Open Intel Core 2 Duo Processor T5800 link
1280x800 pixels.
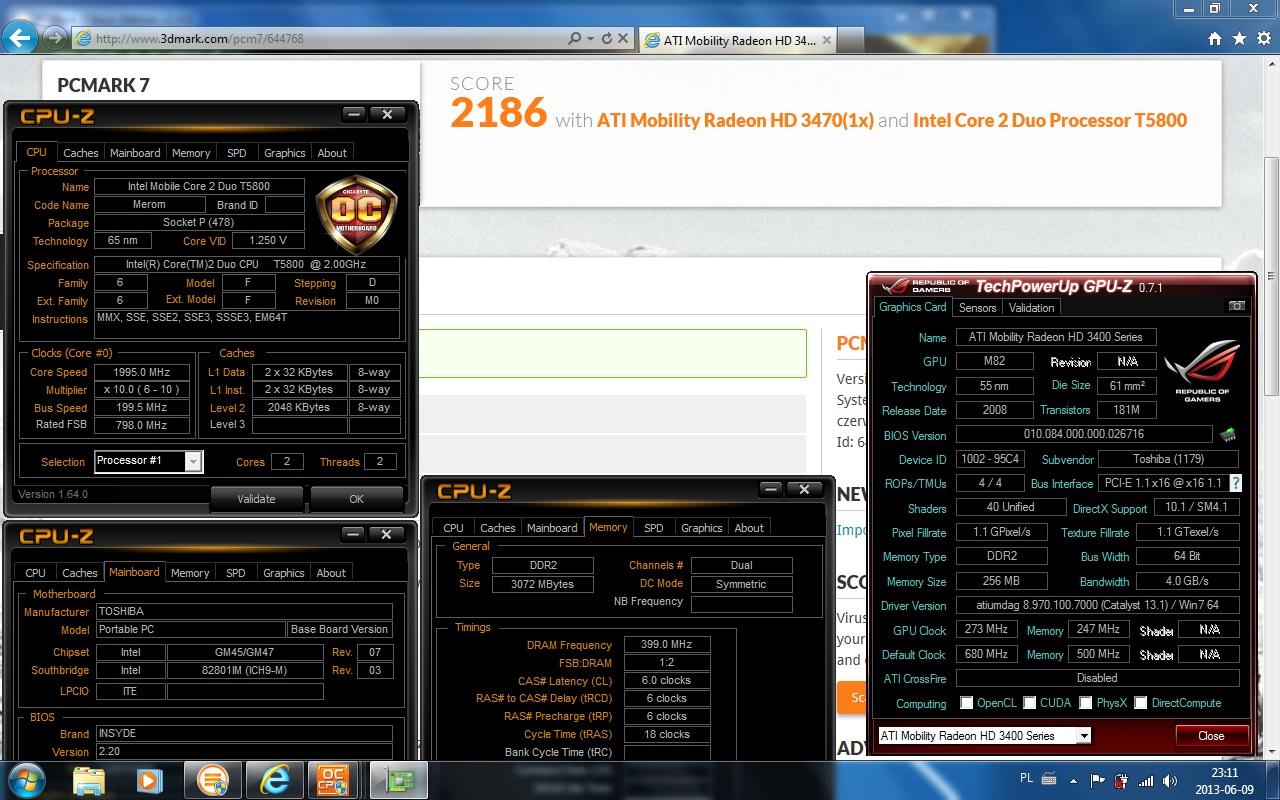pos(1050,120)
